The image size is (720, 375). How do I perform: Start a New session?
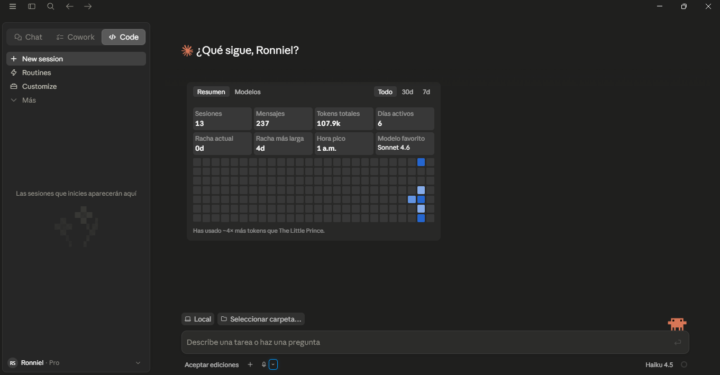(76, 59)
